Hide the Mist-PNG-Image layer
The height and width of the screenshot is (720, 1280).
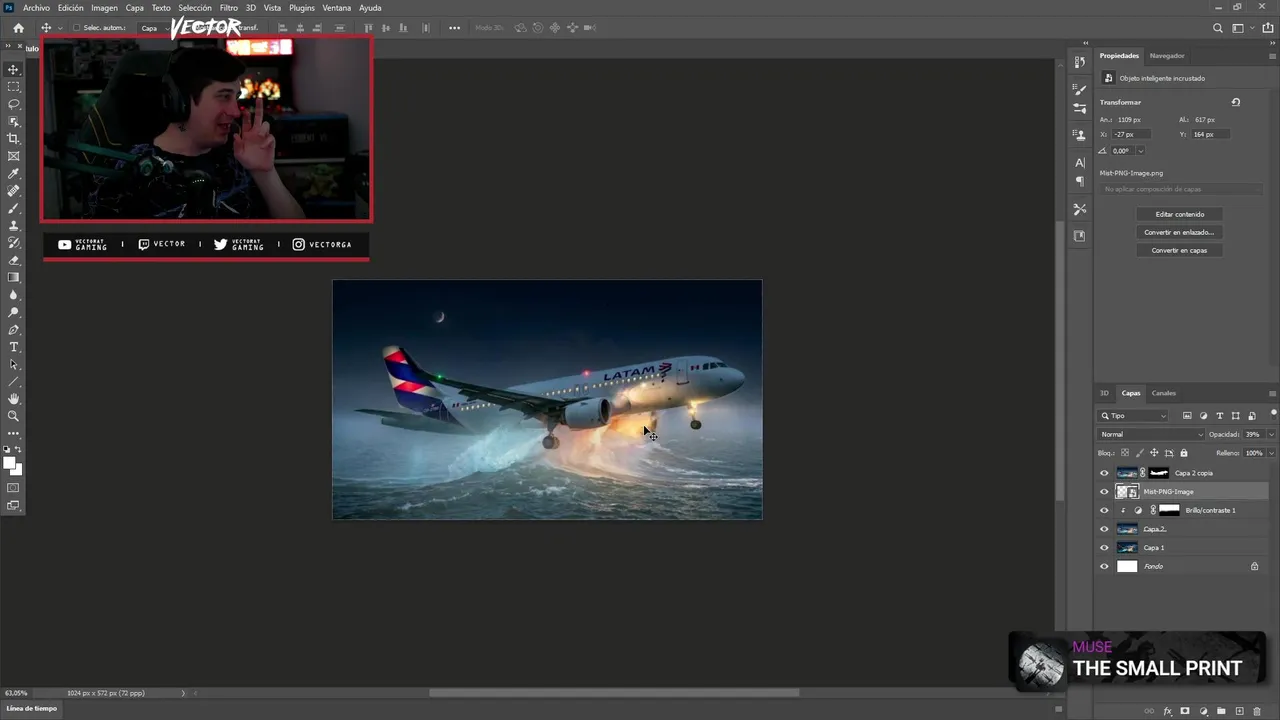tap(1104, 492)
